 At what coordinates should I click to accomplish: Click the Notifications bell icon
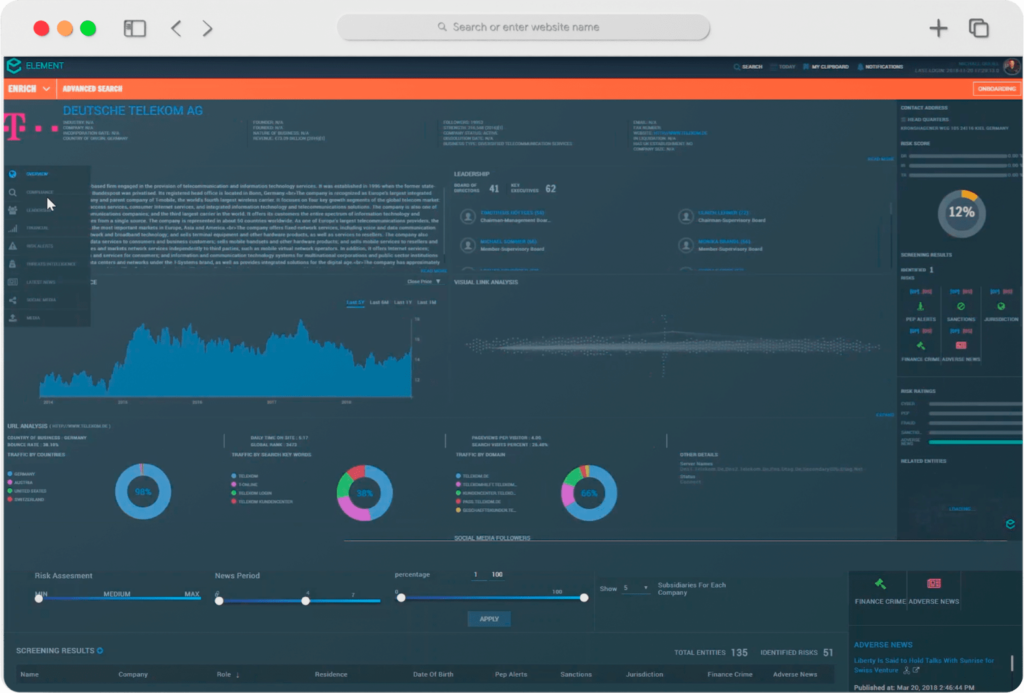860,67
